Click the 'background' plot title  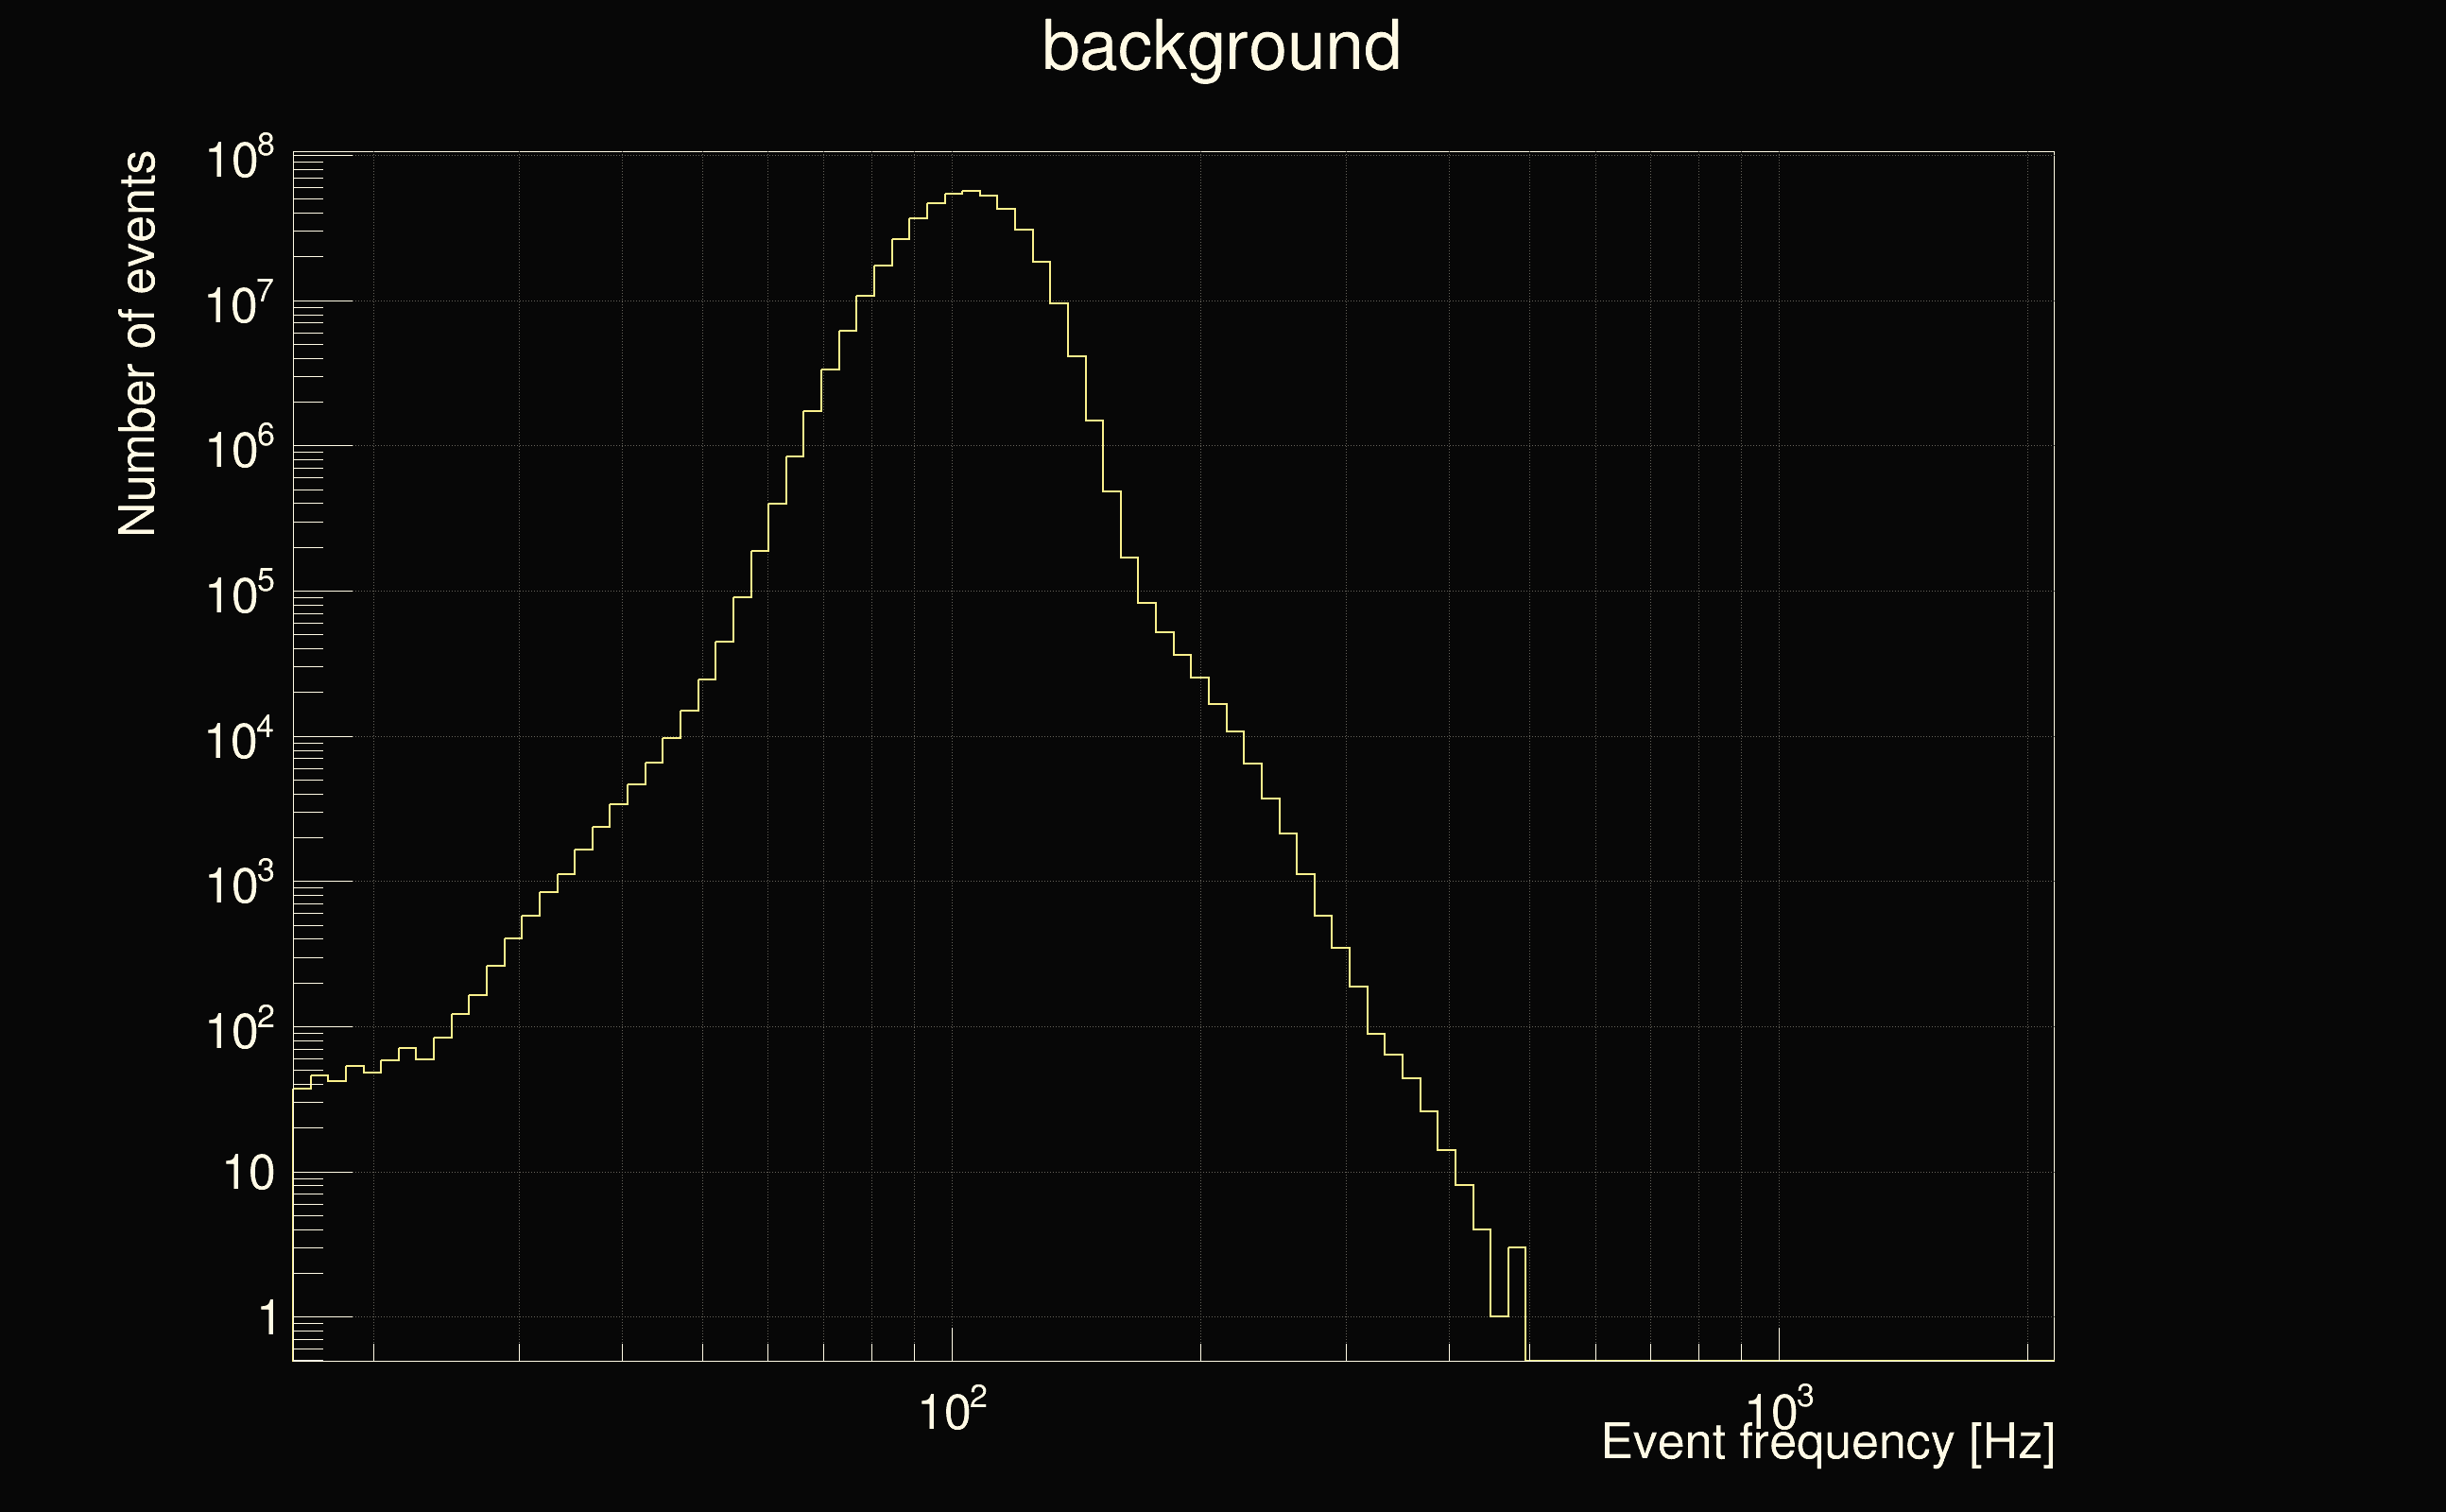click(x=1220, y=48)
